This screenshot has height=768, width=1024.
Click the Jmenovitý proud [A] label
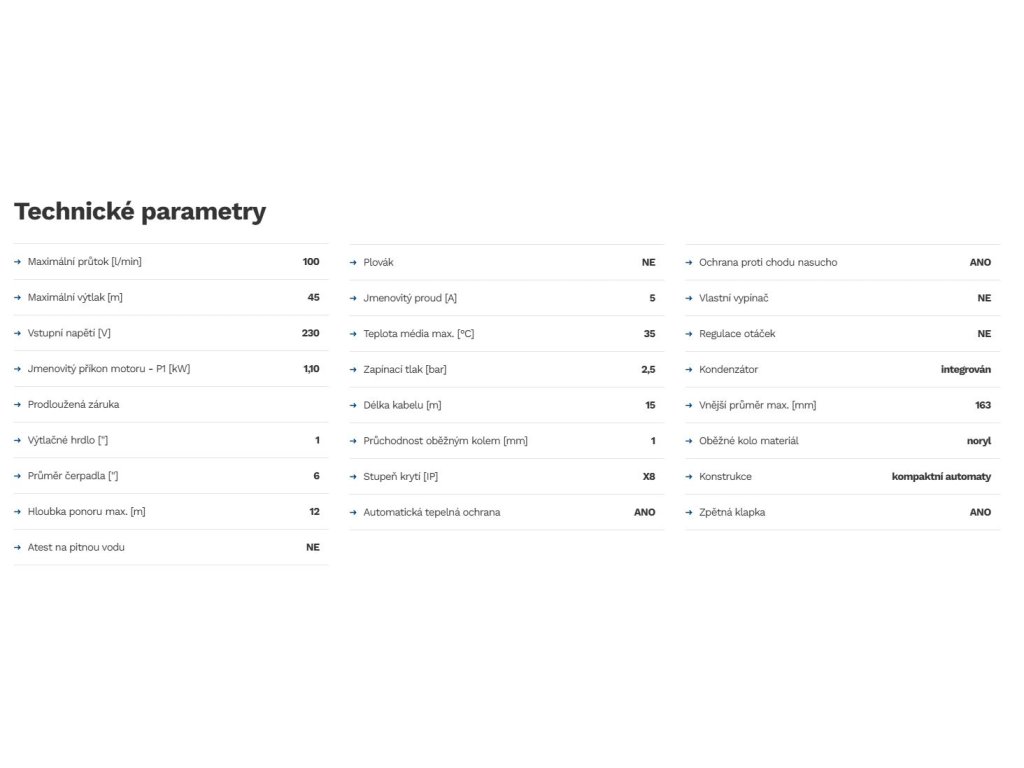point(410,298)
